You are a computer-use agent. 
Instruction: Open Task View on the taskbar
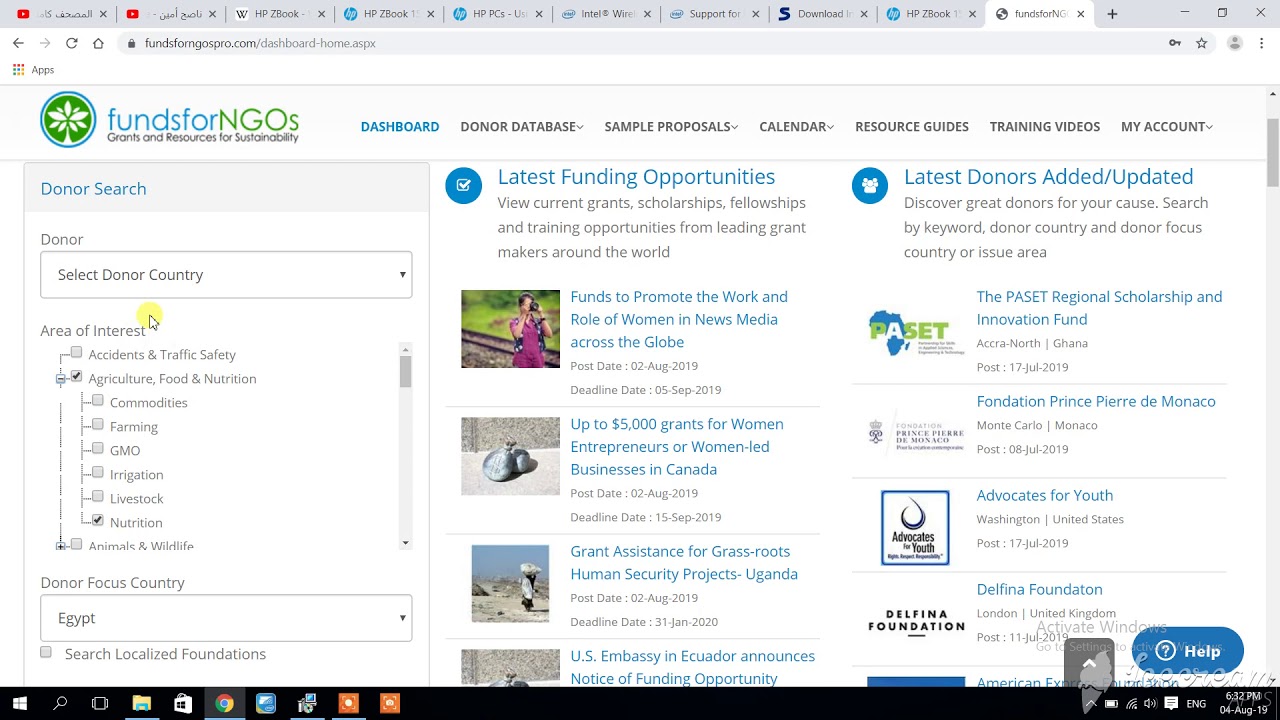100,704
